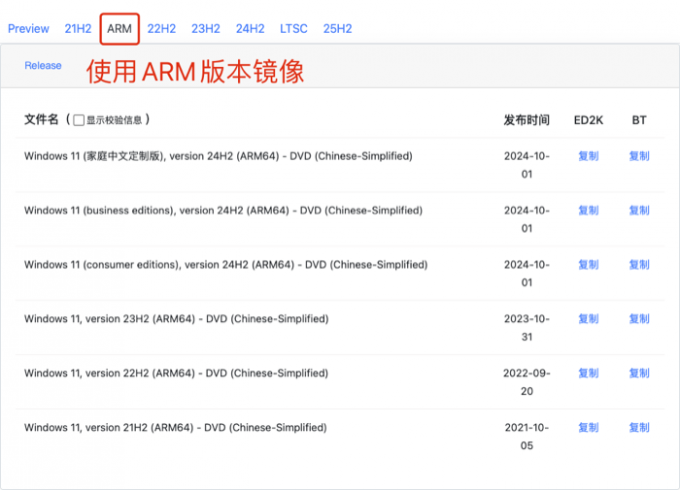Open the 25H2 tab
The width and height of the screenshot is (680, 490).
(x=337, y=29)
